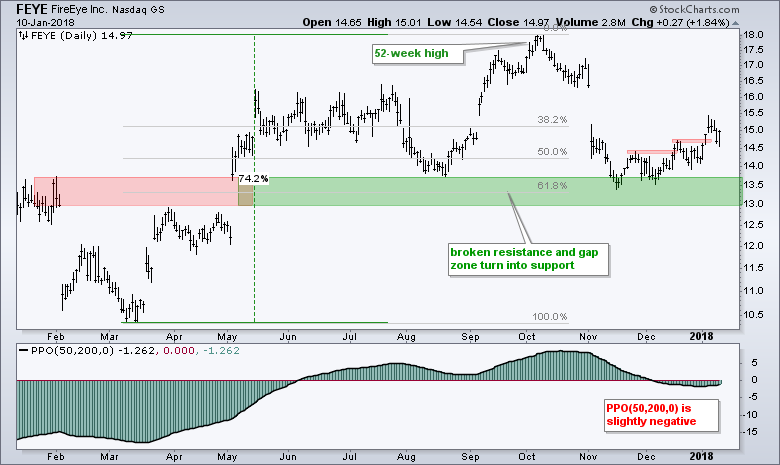The height and width of the screenshot is (465, 780).
Task: Click the green support zone rectangle
Action: point(497,191)
